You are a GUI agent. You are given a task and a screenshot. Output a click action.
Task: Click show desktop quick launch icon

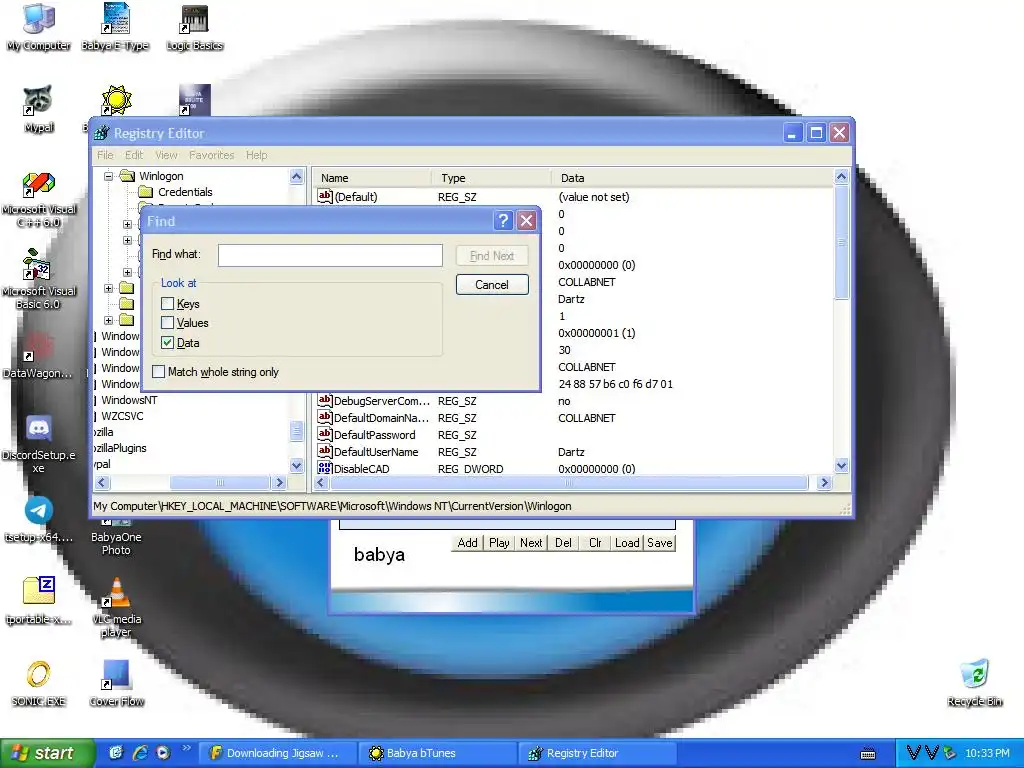click(x=116, y=753)
